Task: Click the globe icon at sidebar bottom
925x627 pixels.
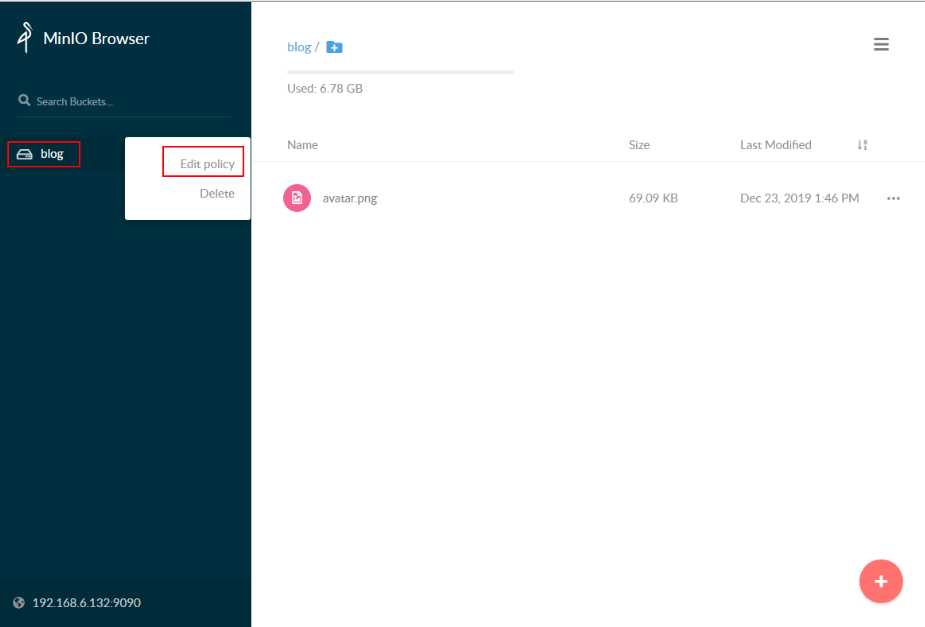Action: point(19,602)
